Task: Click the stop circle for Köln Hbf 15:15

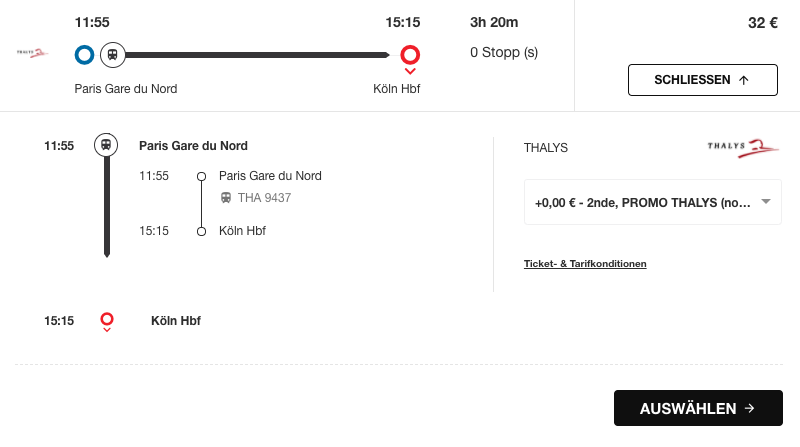Action: coord(202,232)
